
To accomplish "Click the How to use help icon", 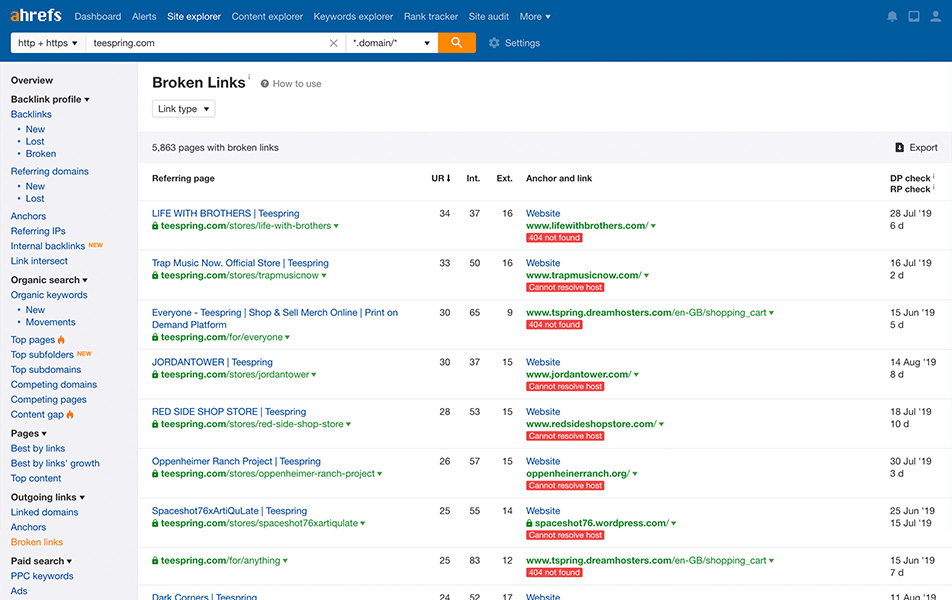I will (265, 84).
